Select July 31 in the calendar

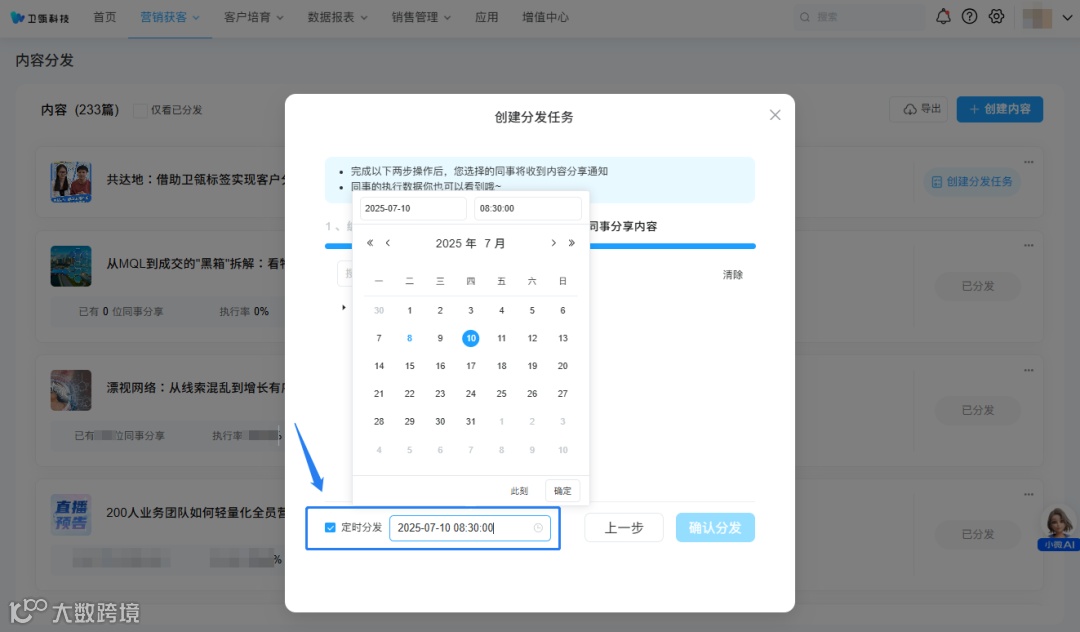pos(470,421)
